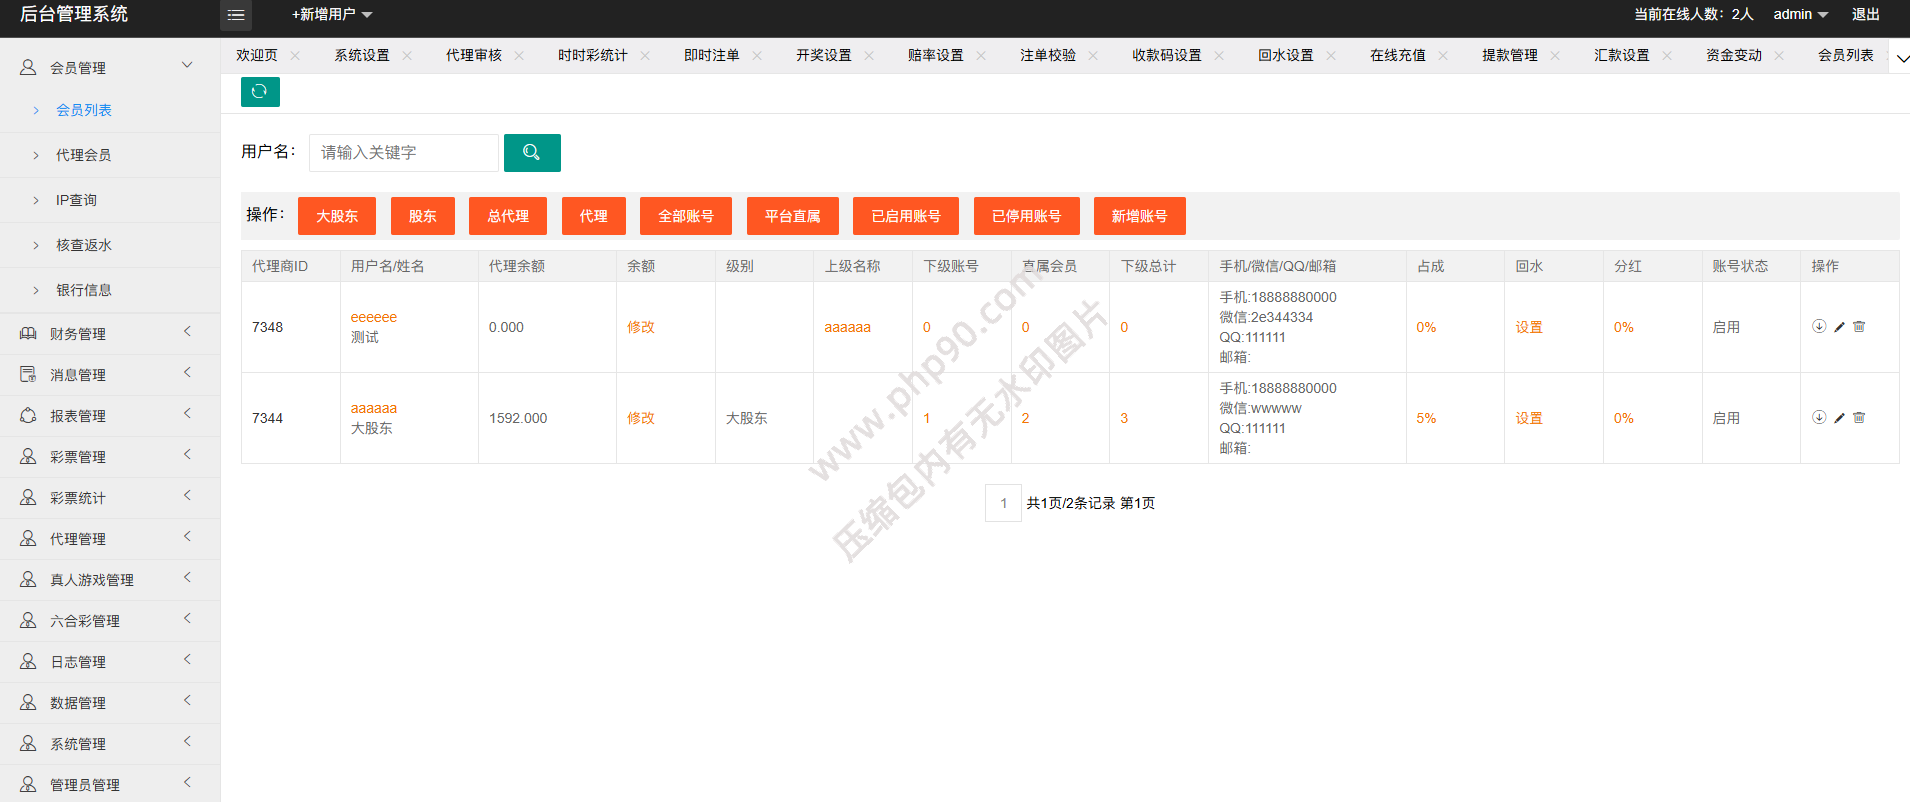Toggle the sidebar hamburger menu icon

pos(236,15)
